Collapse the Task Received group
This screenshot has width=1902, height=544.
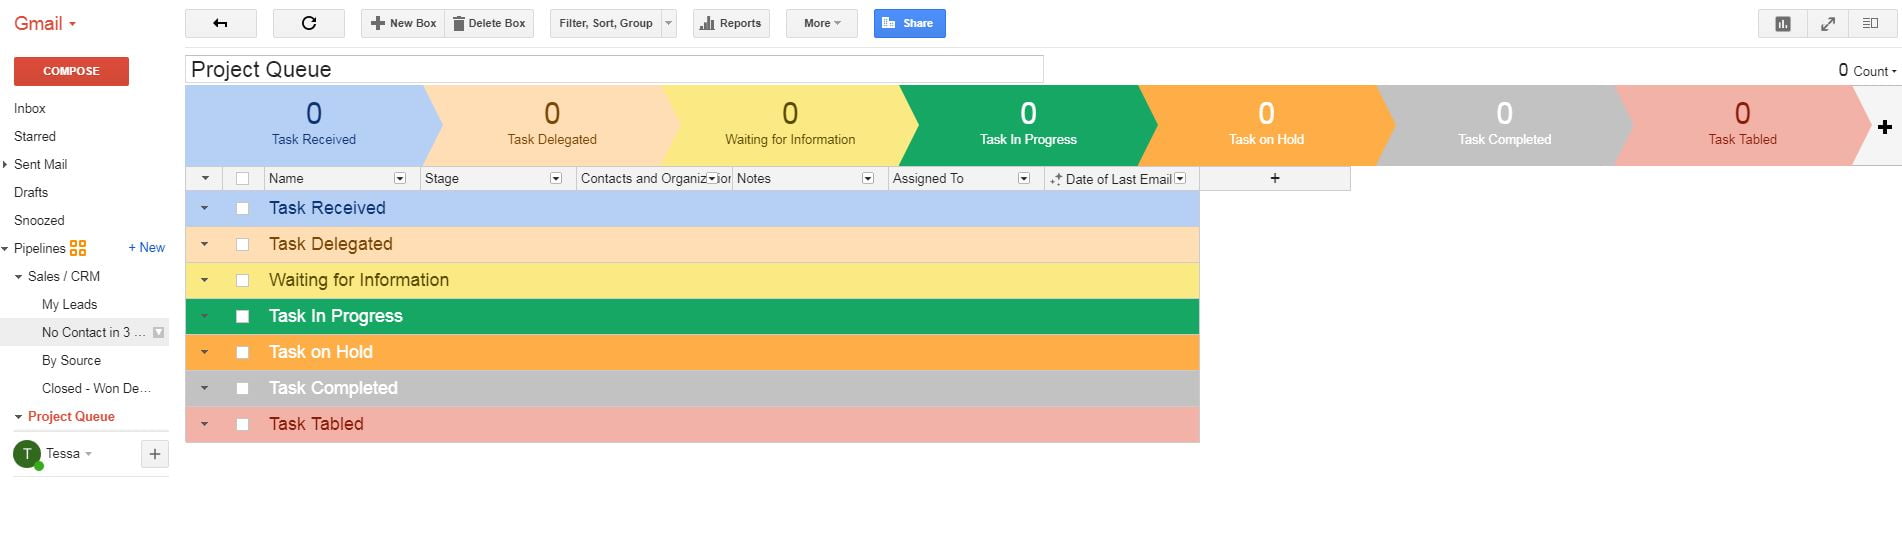pyautogui.click(x=205, y=208)
